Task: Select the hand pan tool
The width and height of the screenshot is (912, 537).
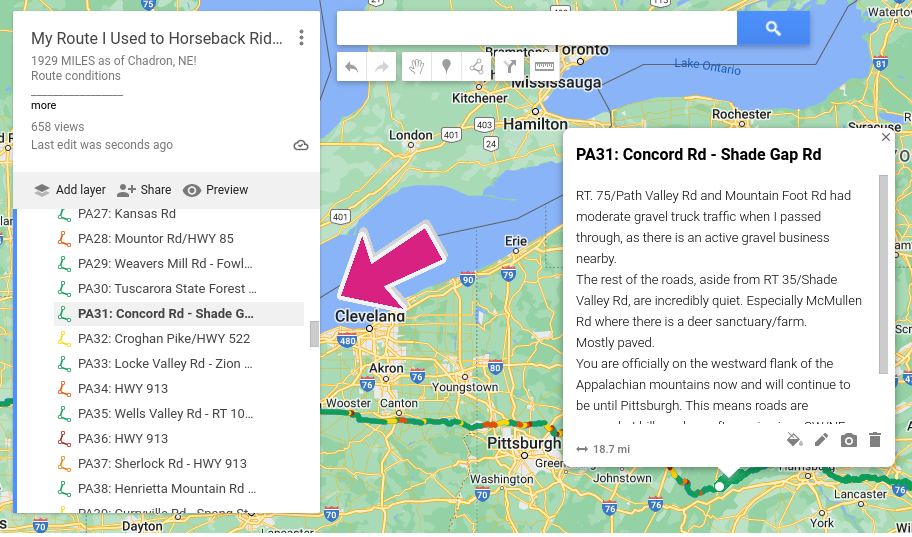Action: pos(416,67)
